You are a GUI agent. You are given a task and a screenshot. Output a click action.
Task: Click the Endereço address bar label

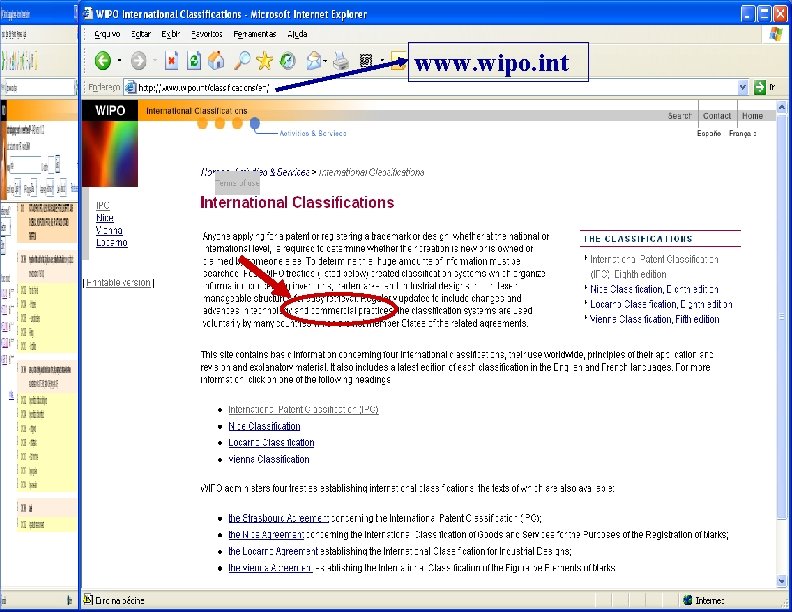coord(104,87)
